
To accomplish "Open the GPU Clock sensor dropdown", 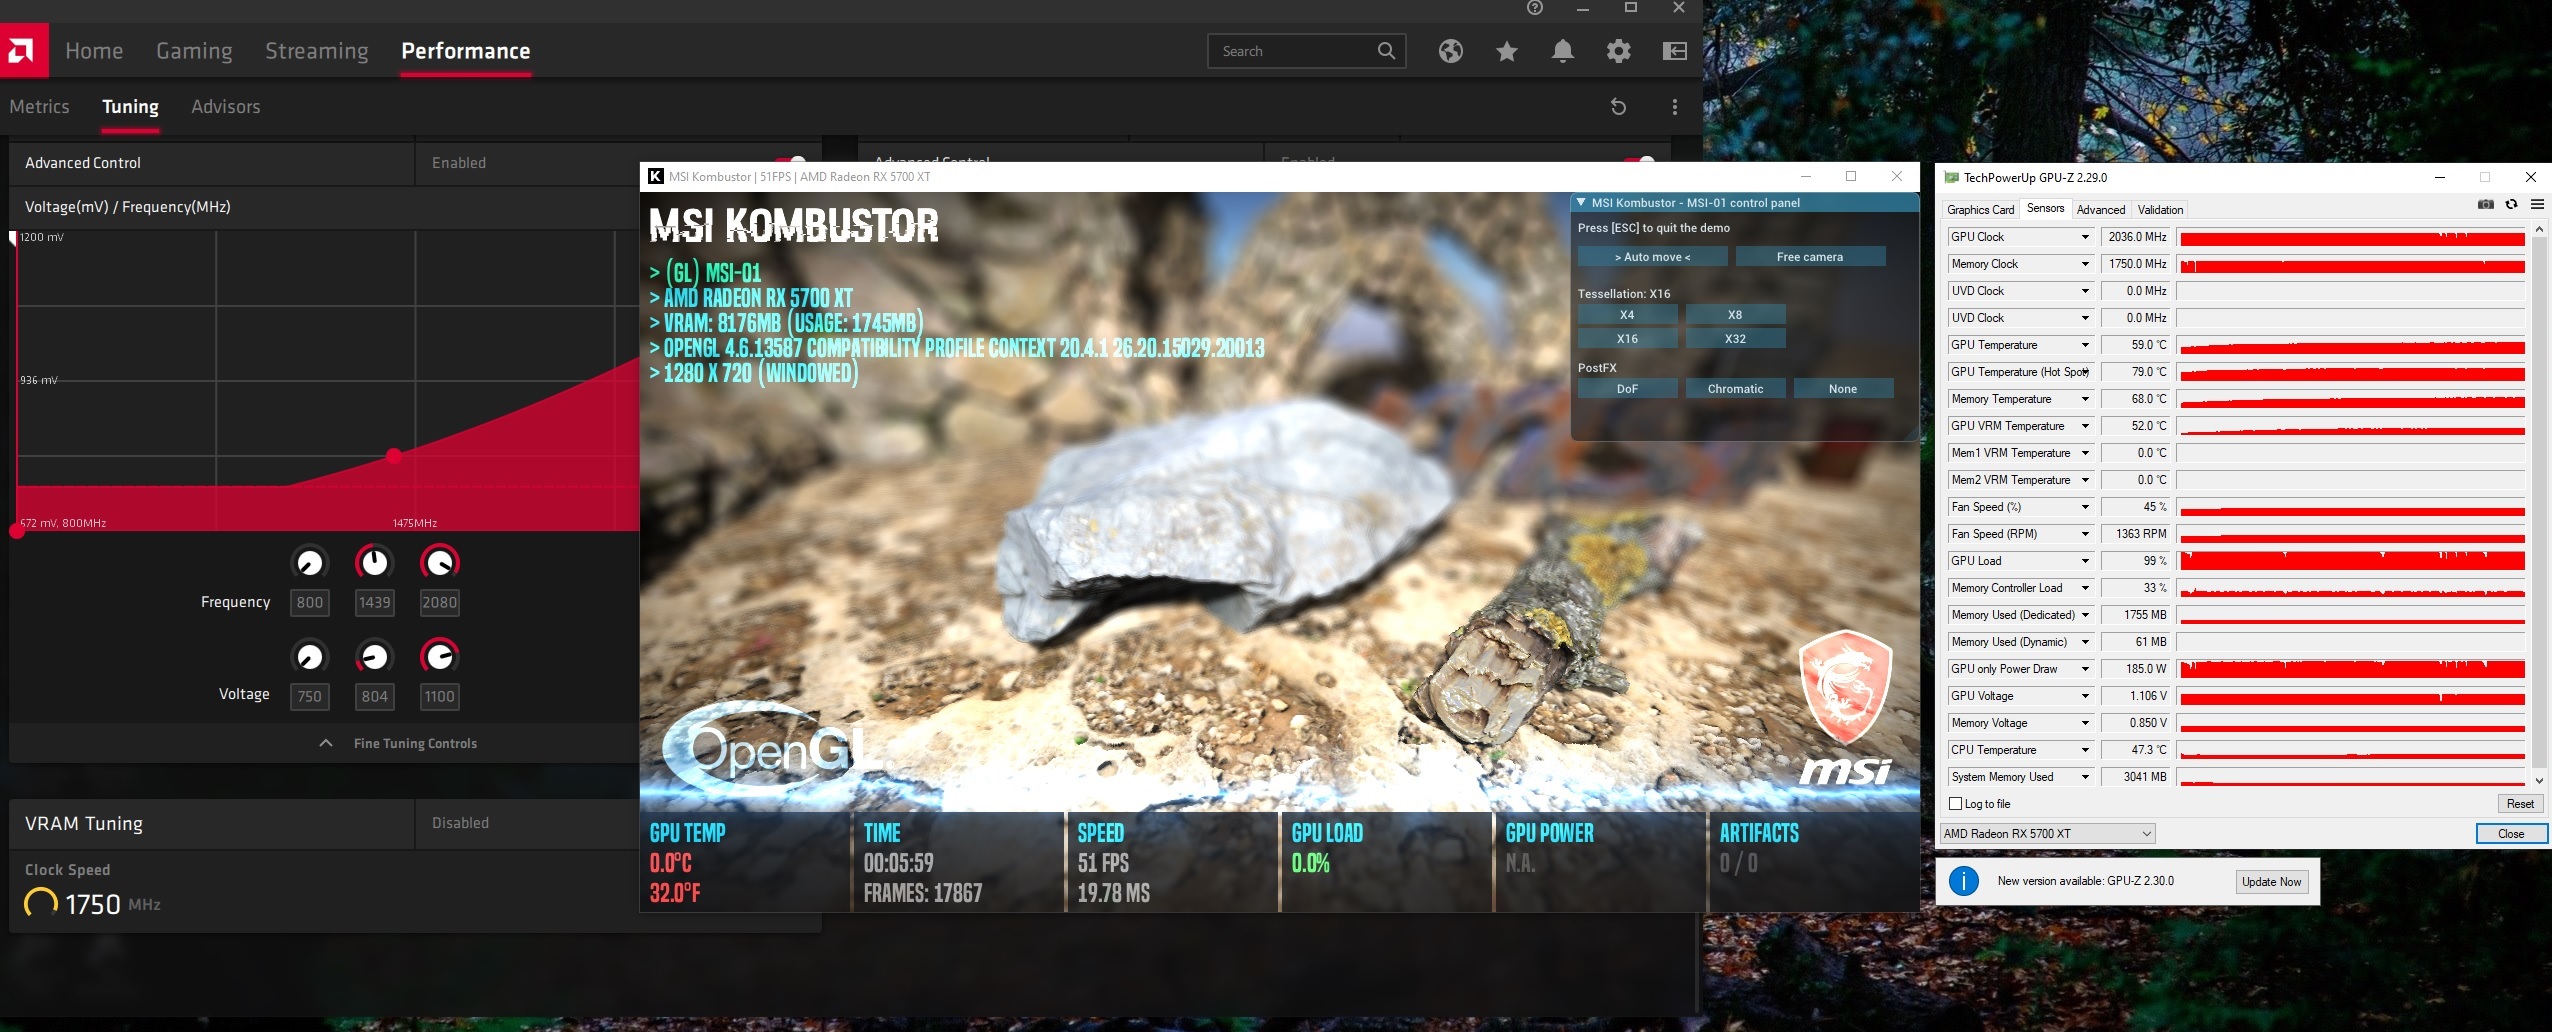I will [x=2085, y=237].
